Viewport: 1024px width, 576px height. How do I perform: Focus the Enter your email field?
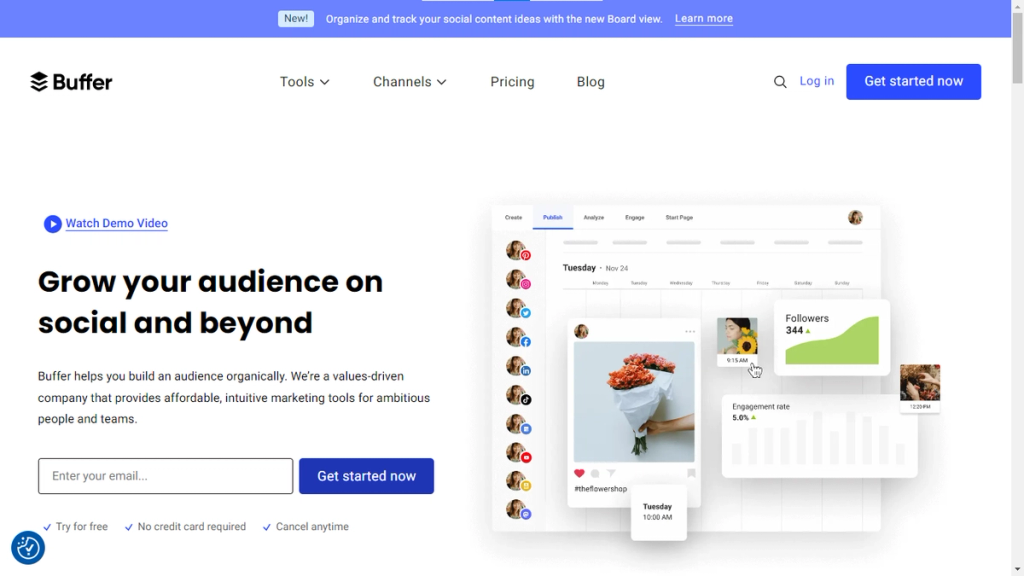165,476
